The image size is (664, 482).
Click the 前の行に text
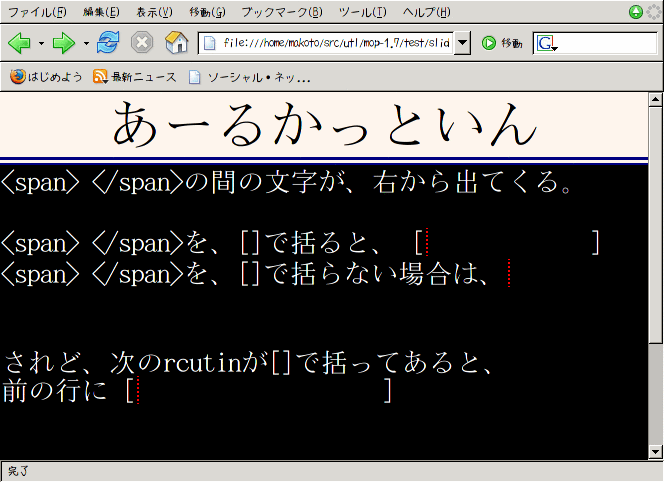54,391
